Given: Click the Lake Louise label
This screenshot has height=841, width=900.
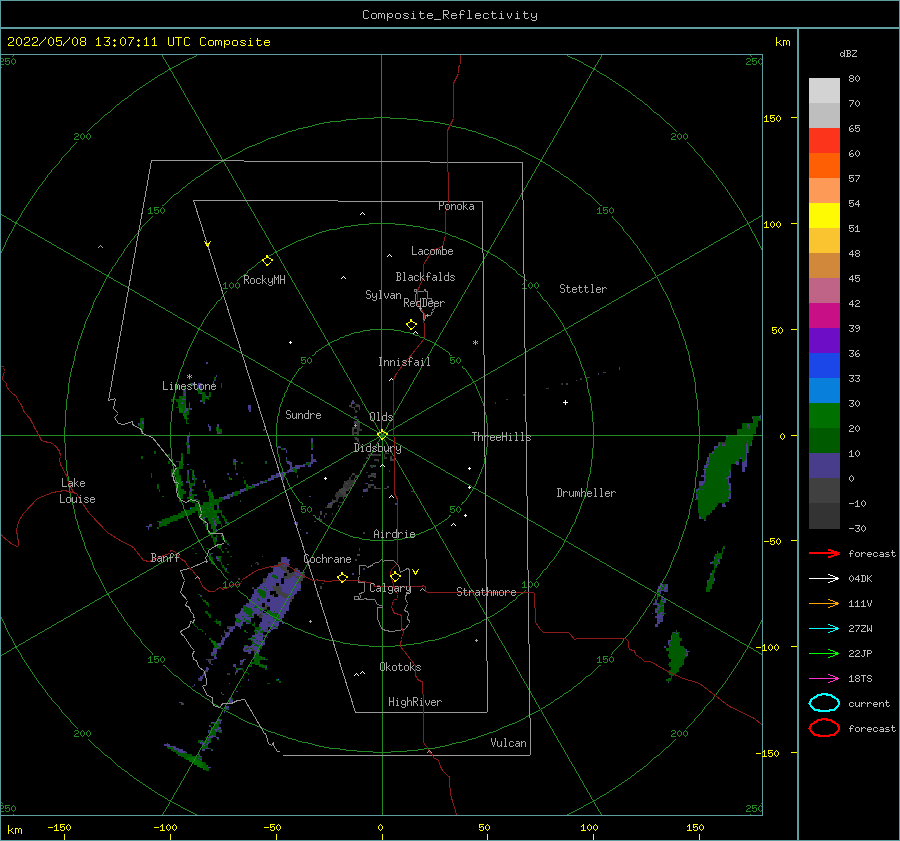Looking at the screenshot, I should coord(77,491).
